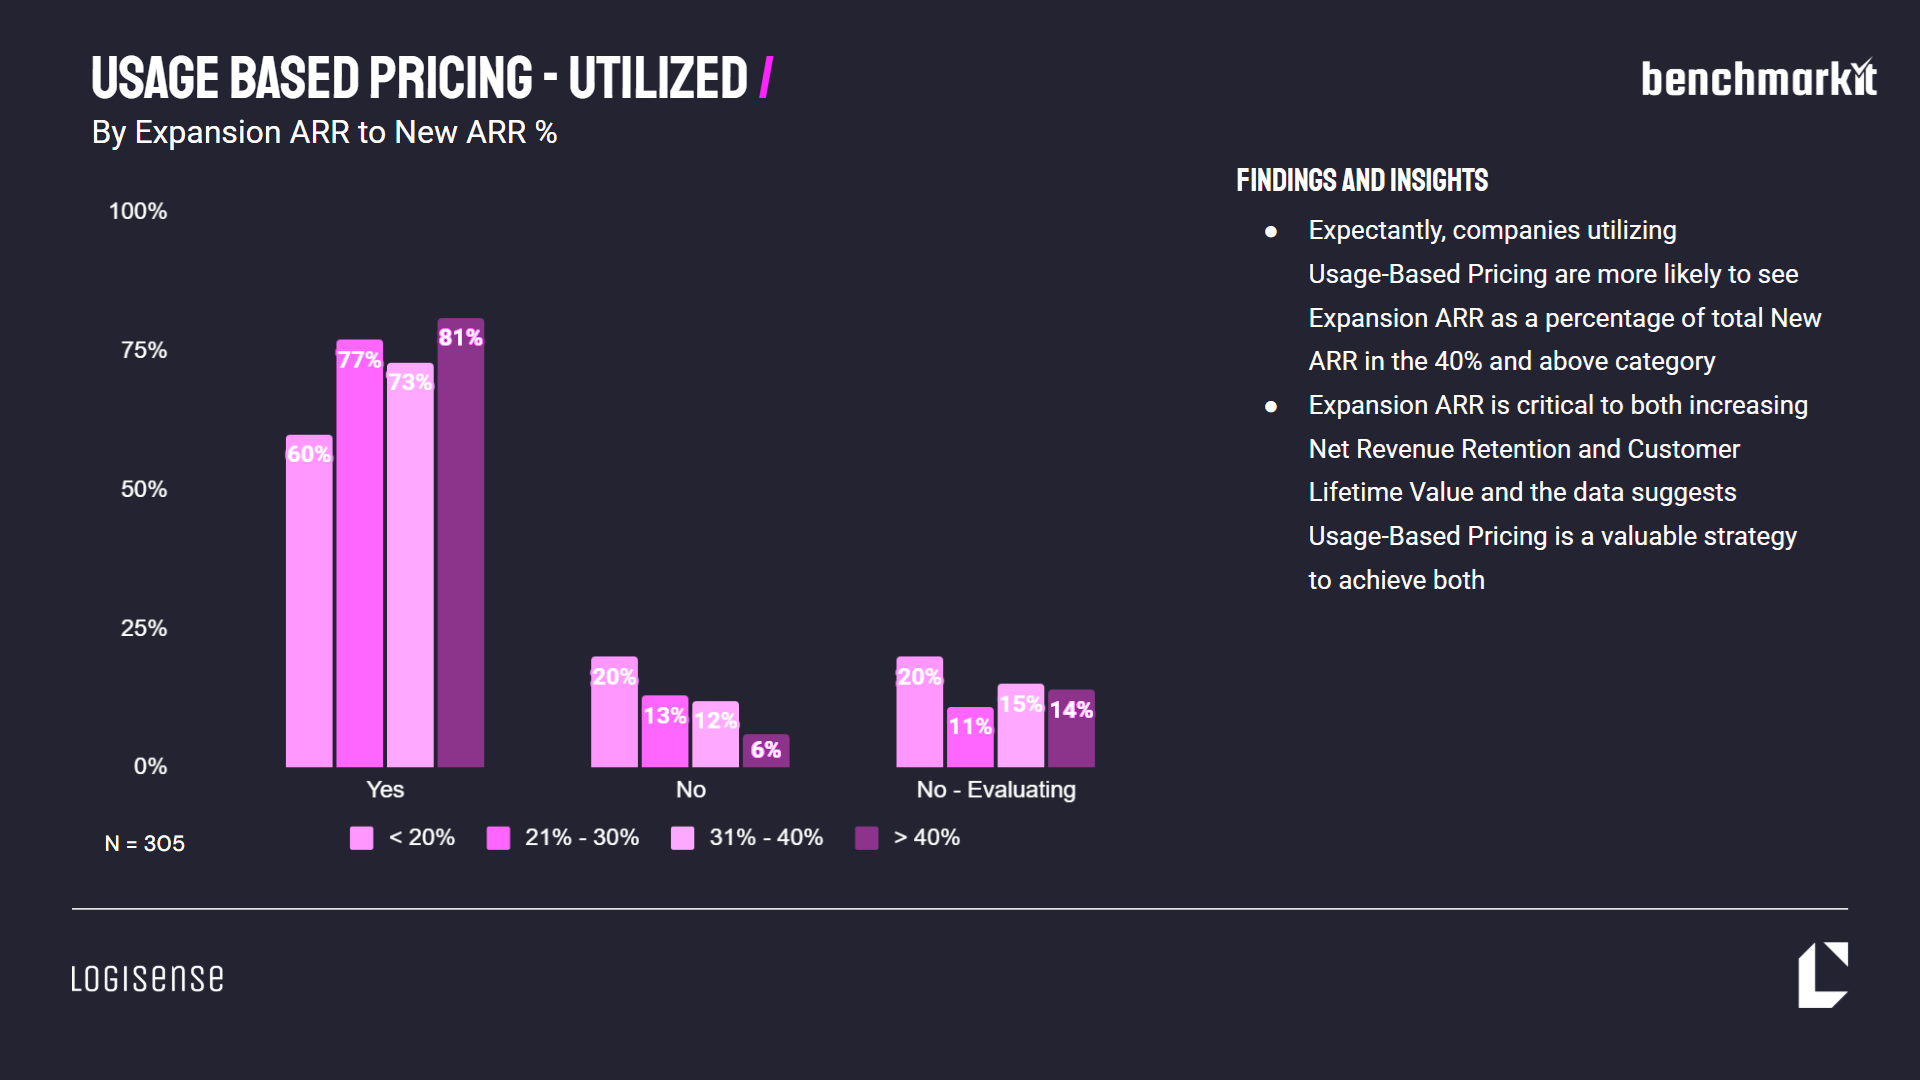This screenshot has width=1920, height=1080.
Task: Click the 60% bar in Yes group
Action: [309, 602]
